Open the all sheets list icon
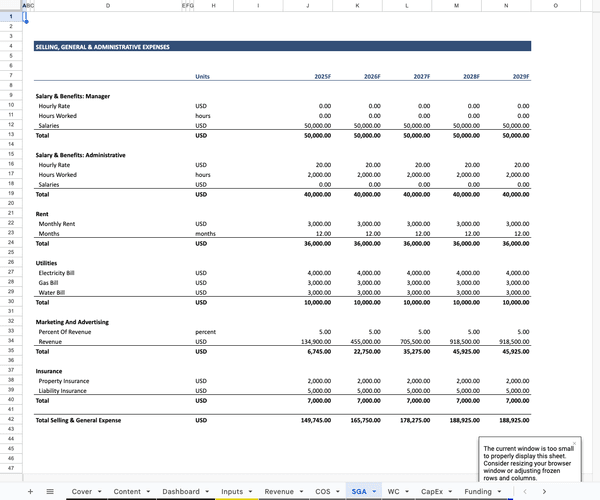Image resolution: width=600 pixels, height=500 pixels. tap(50, 492)
